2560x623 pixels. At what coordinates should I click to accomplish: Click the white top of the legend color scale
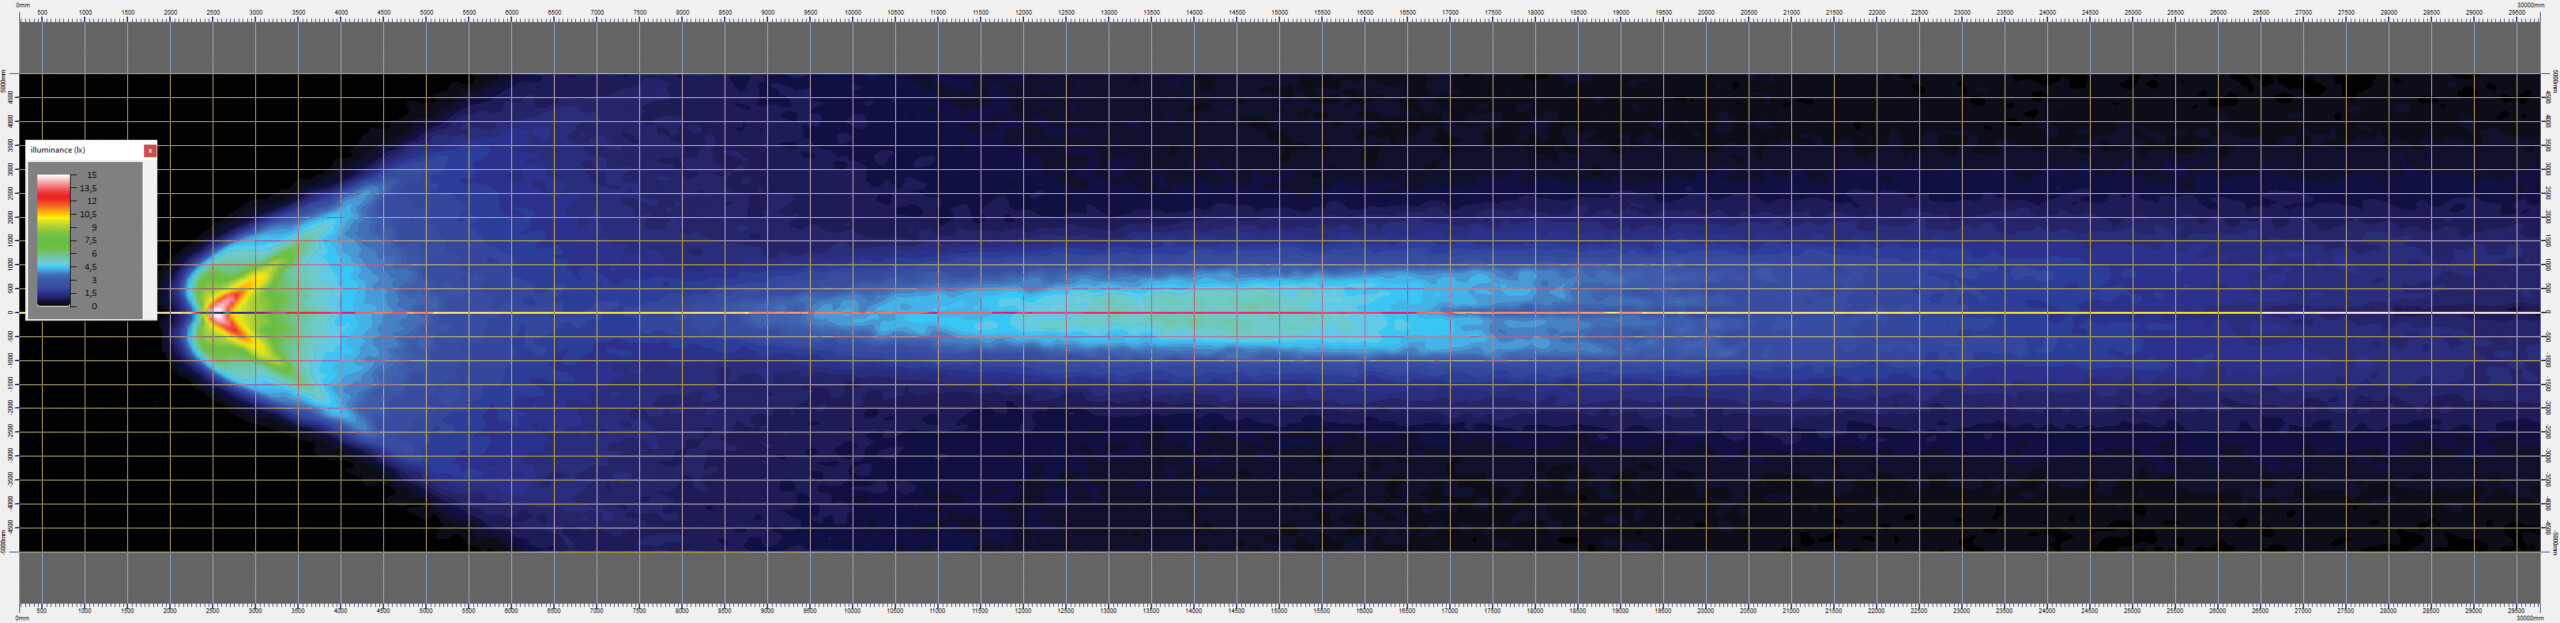click(x=53, y=178)
